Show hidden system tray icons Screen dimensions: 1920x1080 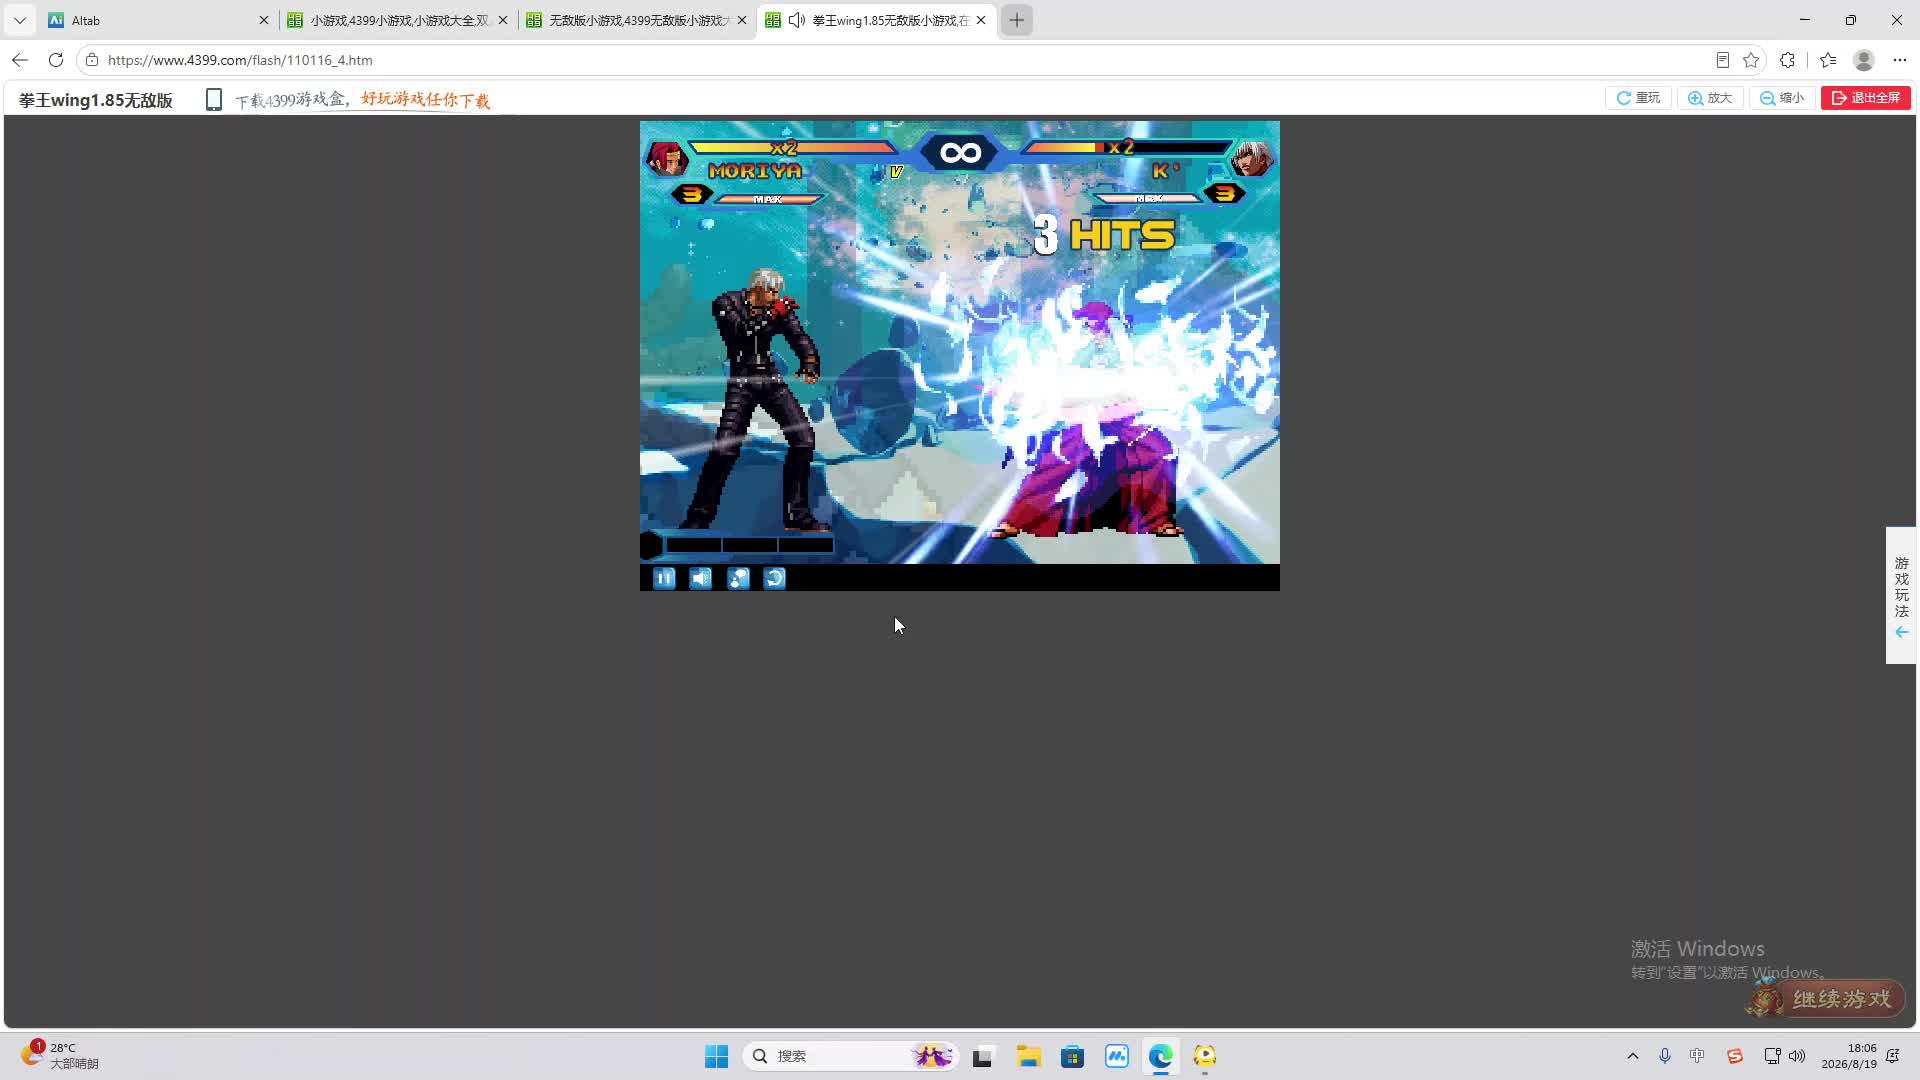[1633, 1056]
